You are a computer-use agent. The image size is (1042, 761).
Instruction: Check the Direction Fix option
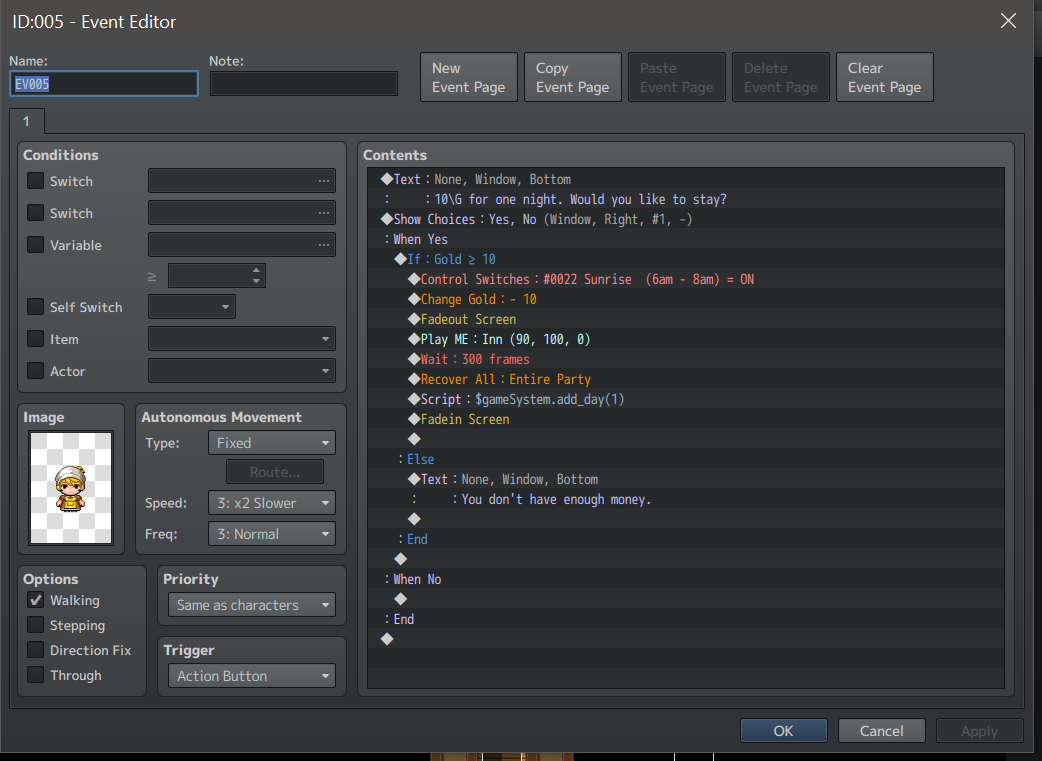click(x=35, y=649)
